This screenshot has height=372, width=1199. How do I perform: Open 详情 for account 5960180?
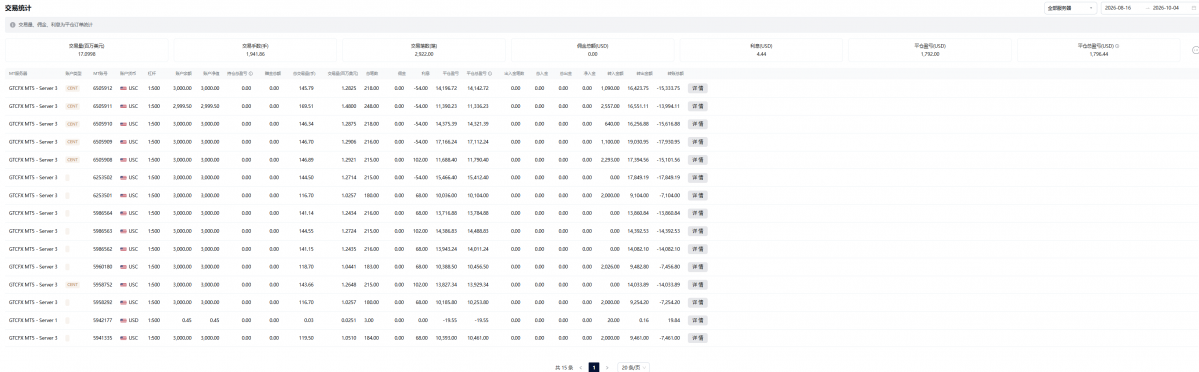click(x=697, y=266)
